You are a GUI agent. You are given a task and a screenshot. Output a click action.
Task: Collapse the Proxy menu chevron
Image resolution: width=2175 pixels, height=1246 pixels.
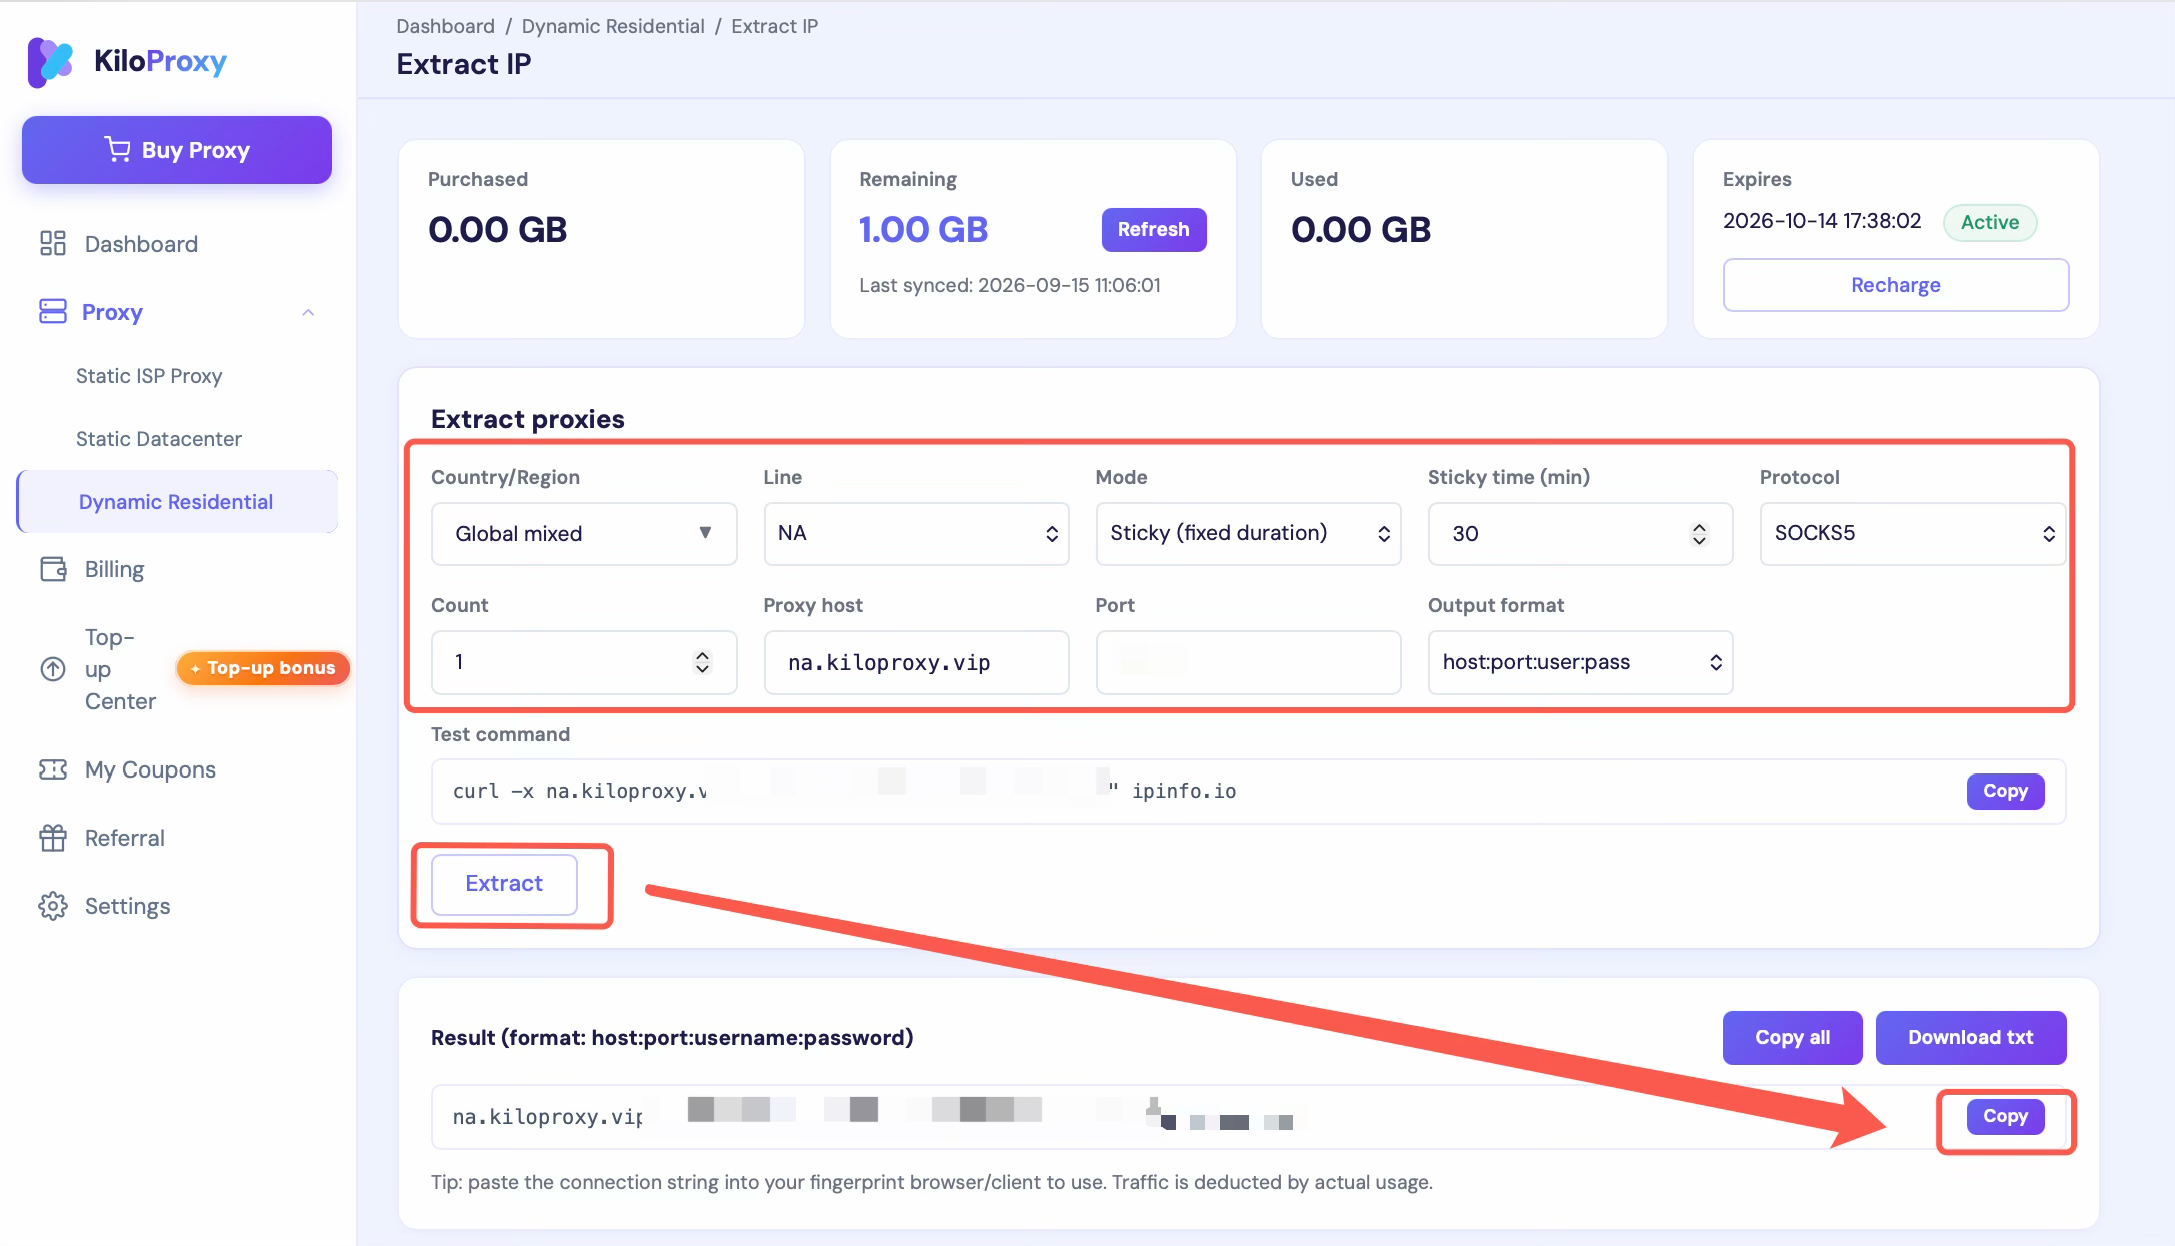(x=308, y=312)
